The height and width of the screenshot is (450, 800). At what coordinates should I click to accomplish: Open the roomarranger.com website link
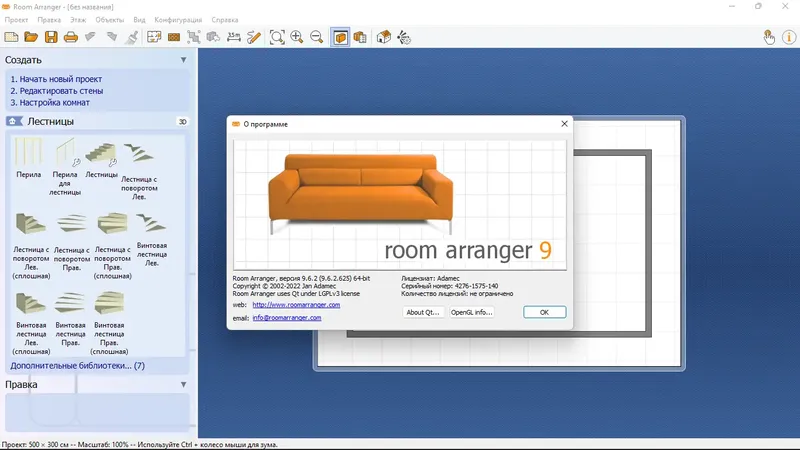296,305
